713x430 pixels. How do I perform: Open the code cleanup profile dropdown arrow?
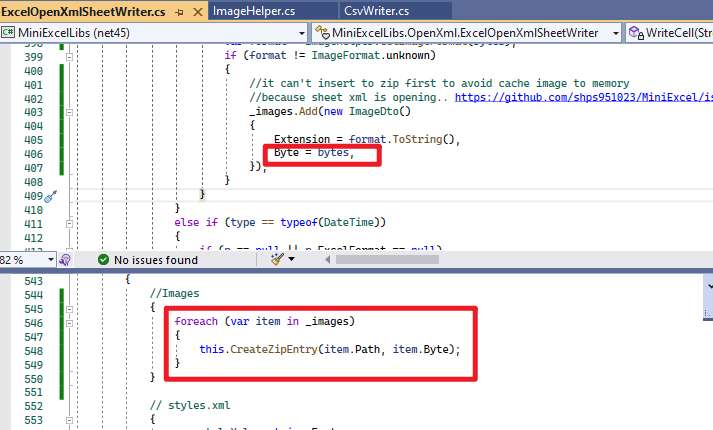[x=291, y=260]
